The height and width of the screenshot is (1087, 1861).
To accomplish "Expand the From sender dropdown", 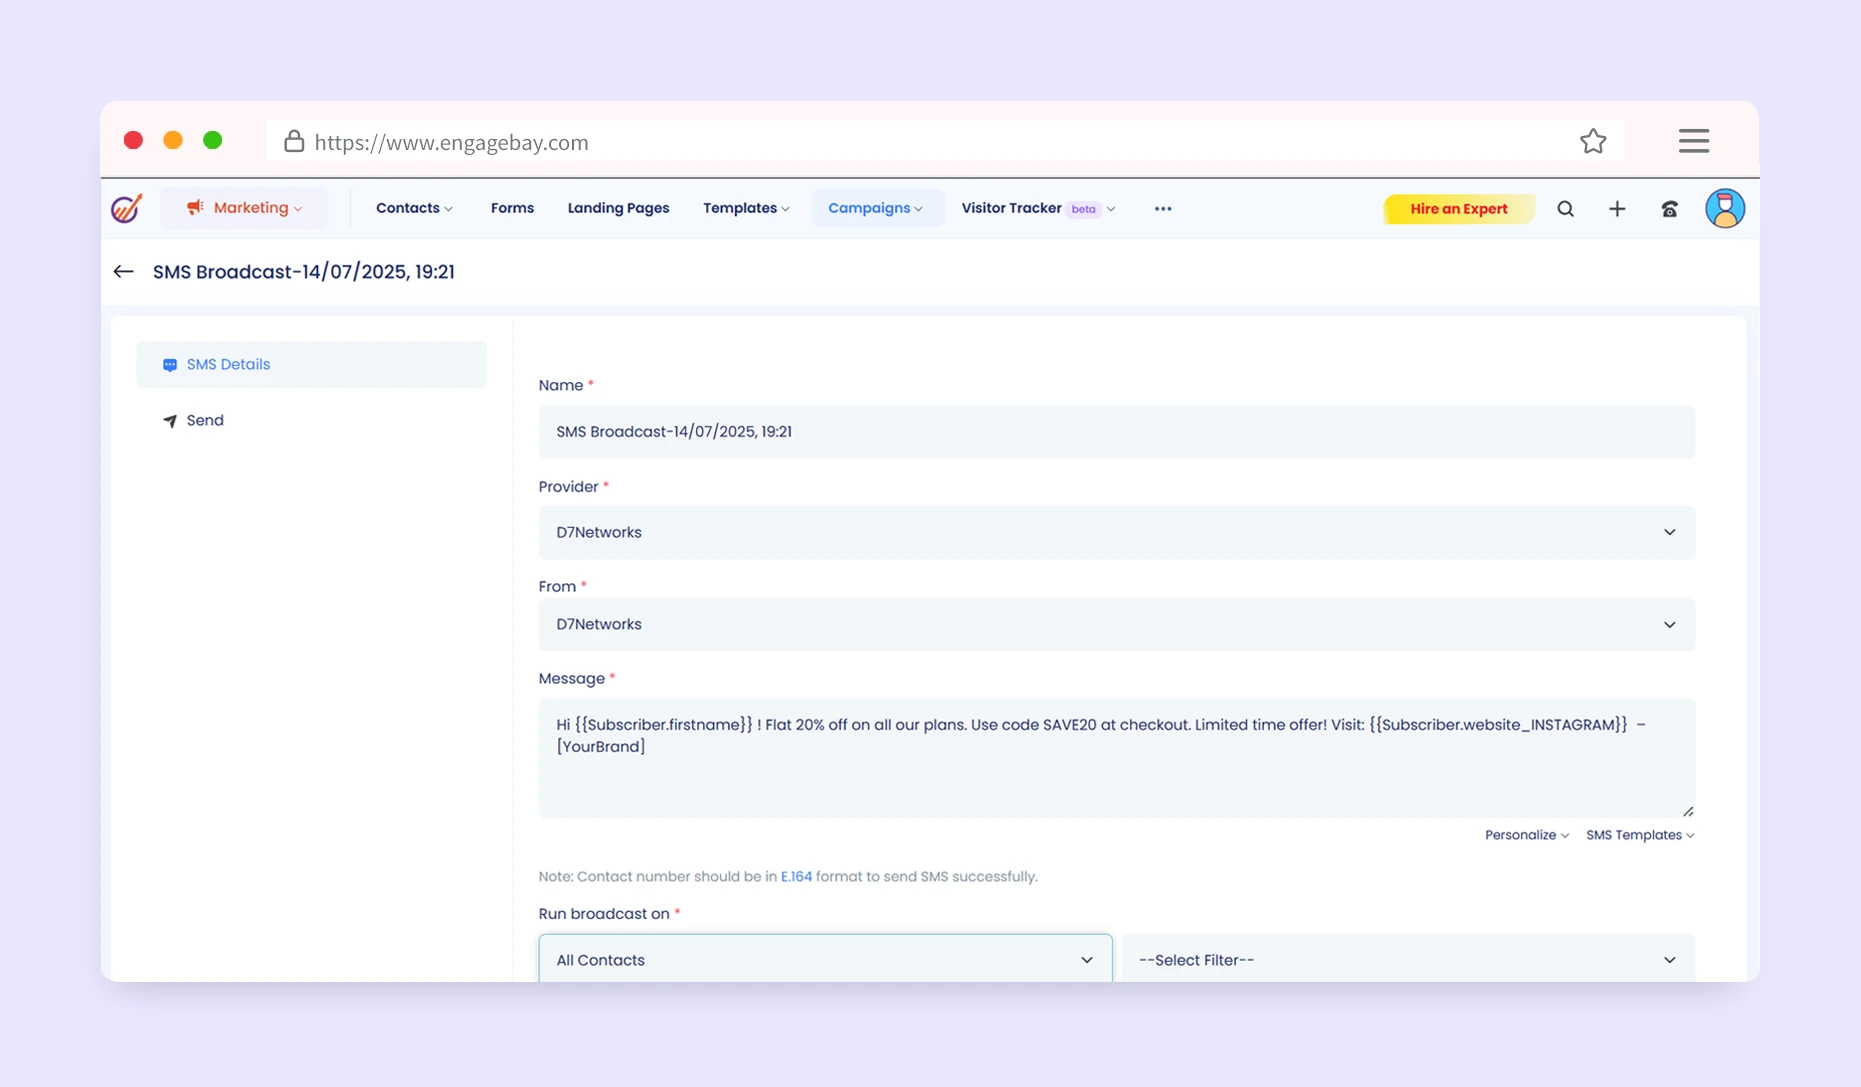I will click(1116, 625).
